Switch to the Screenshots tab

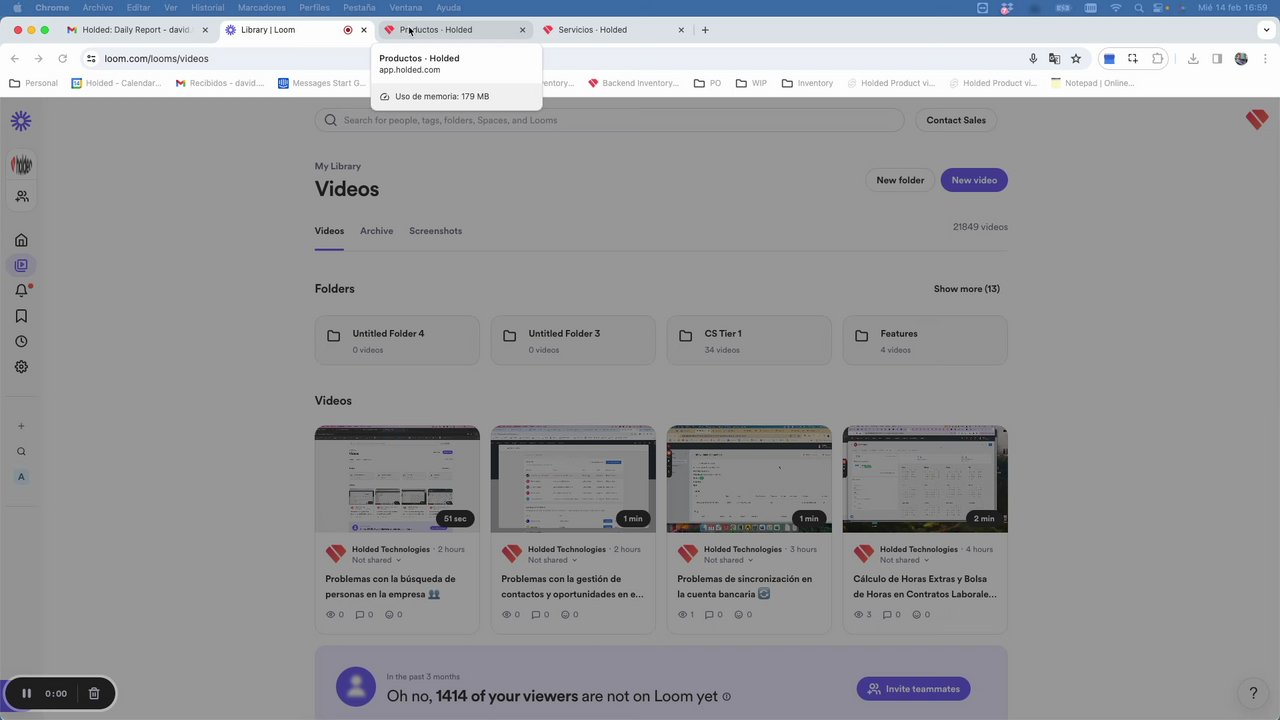pos(435,231)
